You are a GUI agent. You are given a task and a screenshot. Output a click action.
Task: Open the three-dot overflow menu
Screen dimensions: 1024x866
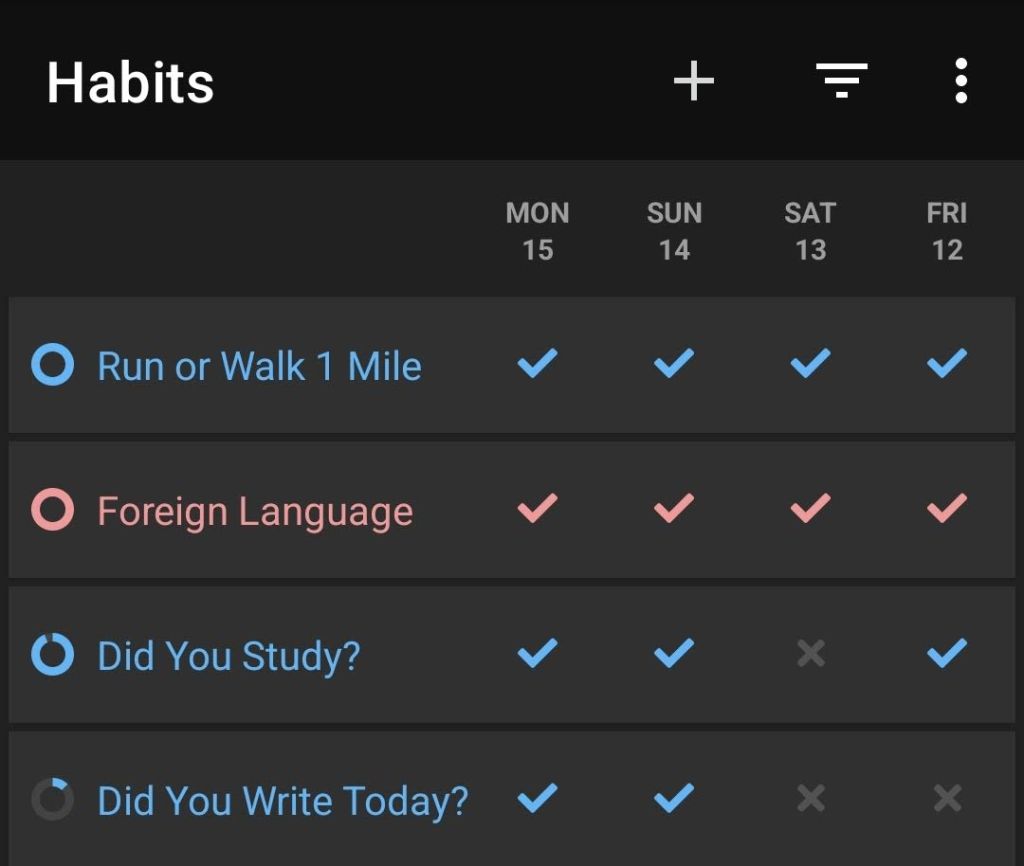(960, 81)
